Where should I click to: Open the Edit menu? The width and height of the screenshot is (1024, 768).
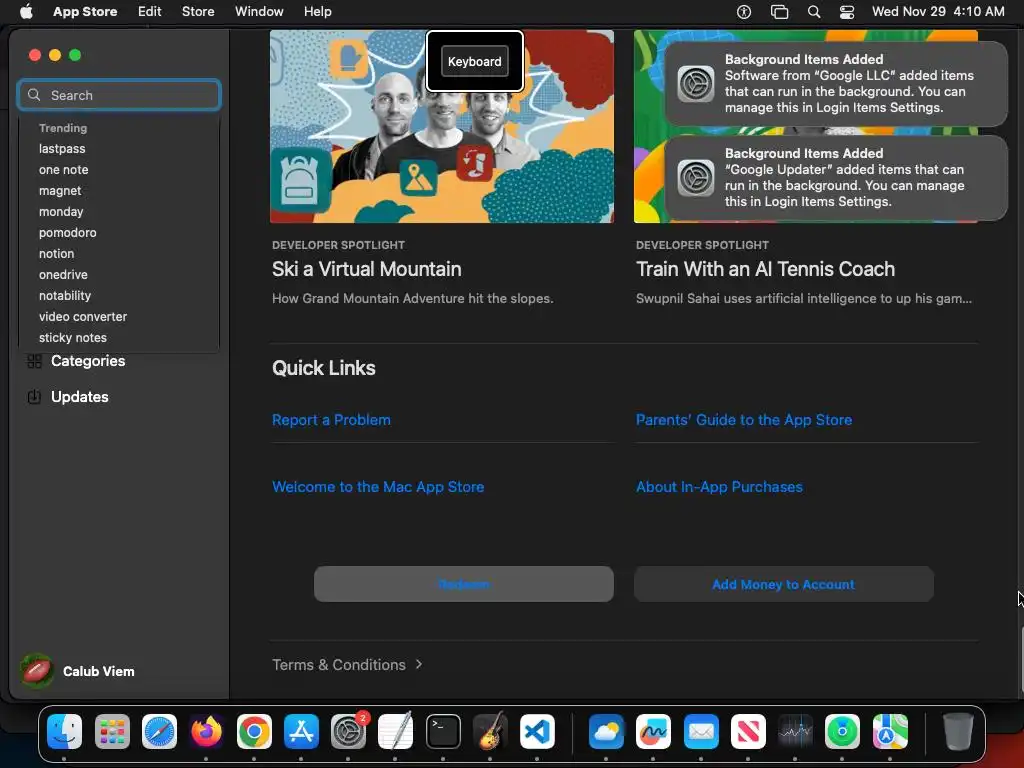coord(150,11)
